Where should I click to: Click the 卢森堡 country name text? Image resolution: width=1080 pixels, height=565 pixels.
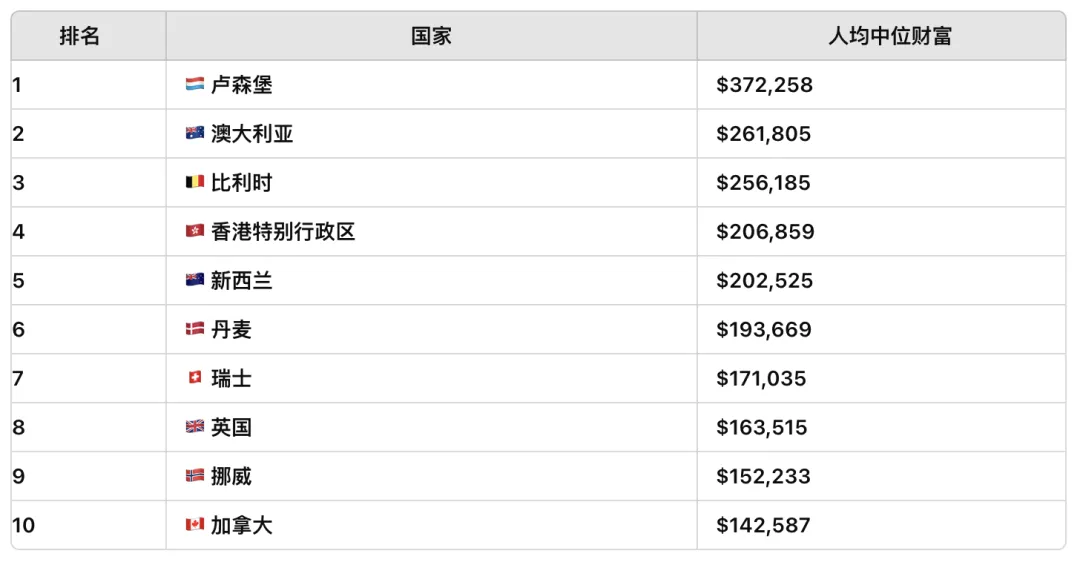[x=242, y=85]
